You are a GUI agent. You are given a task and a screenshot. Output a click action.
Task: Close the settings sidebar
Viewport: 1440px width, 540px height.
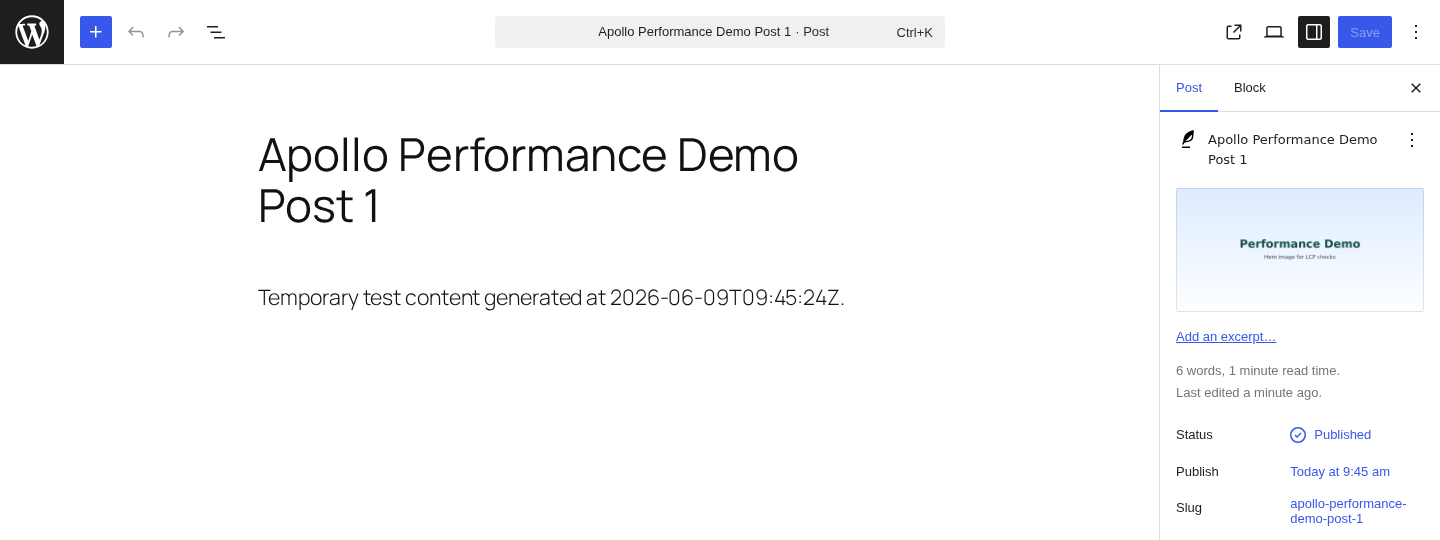point(1416,88)
